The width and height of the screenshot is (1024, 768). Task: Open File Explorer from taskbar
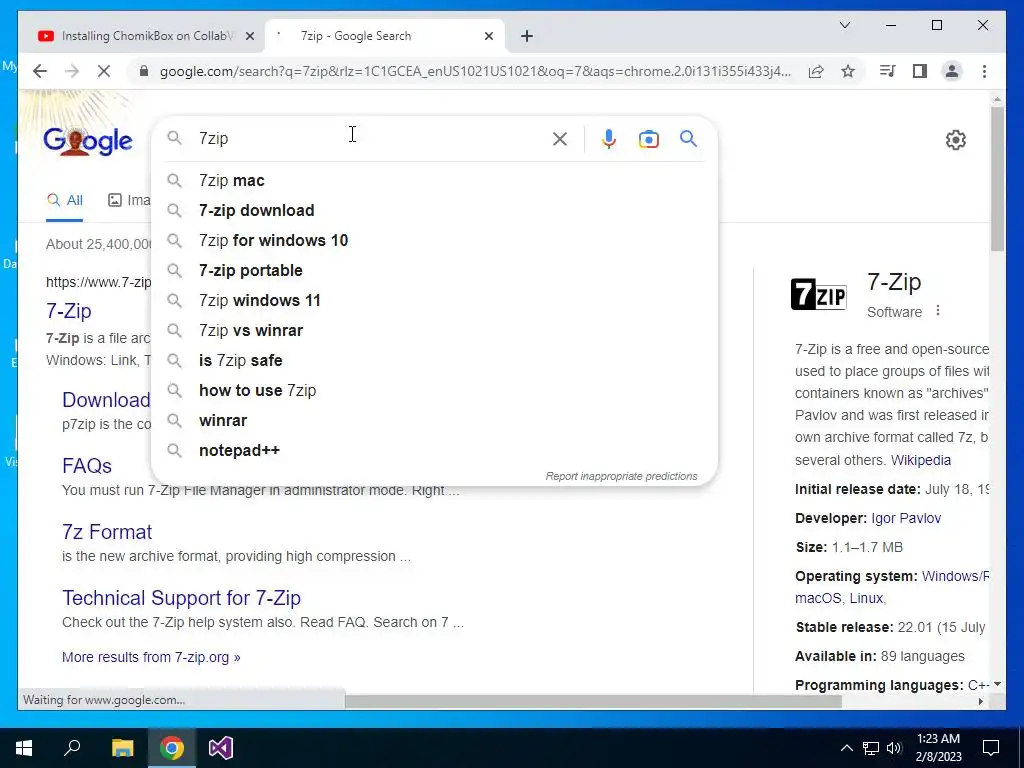122,748
